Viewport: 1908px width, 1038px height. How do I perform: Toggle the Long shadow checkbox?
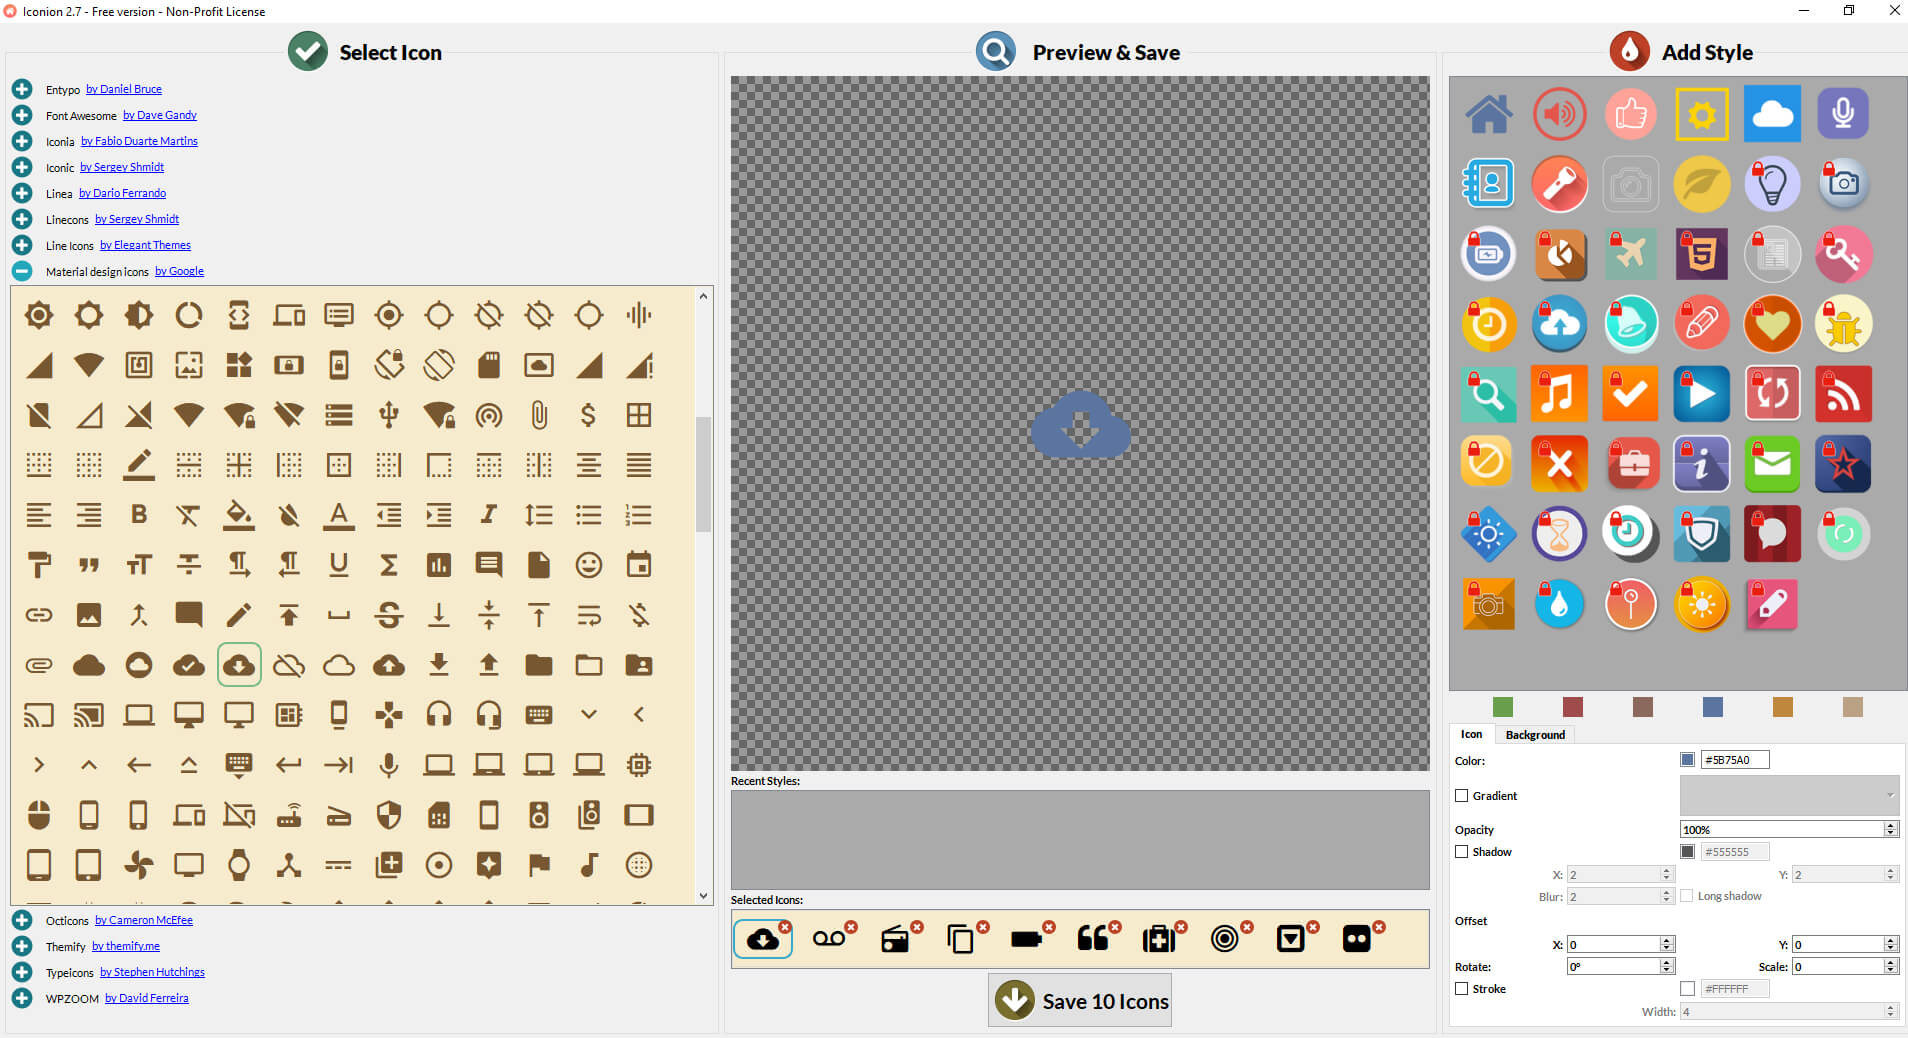pos(1687,896)
